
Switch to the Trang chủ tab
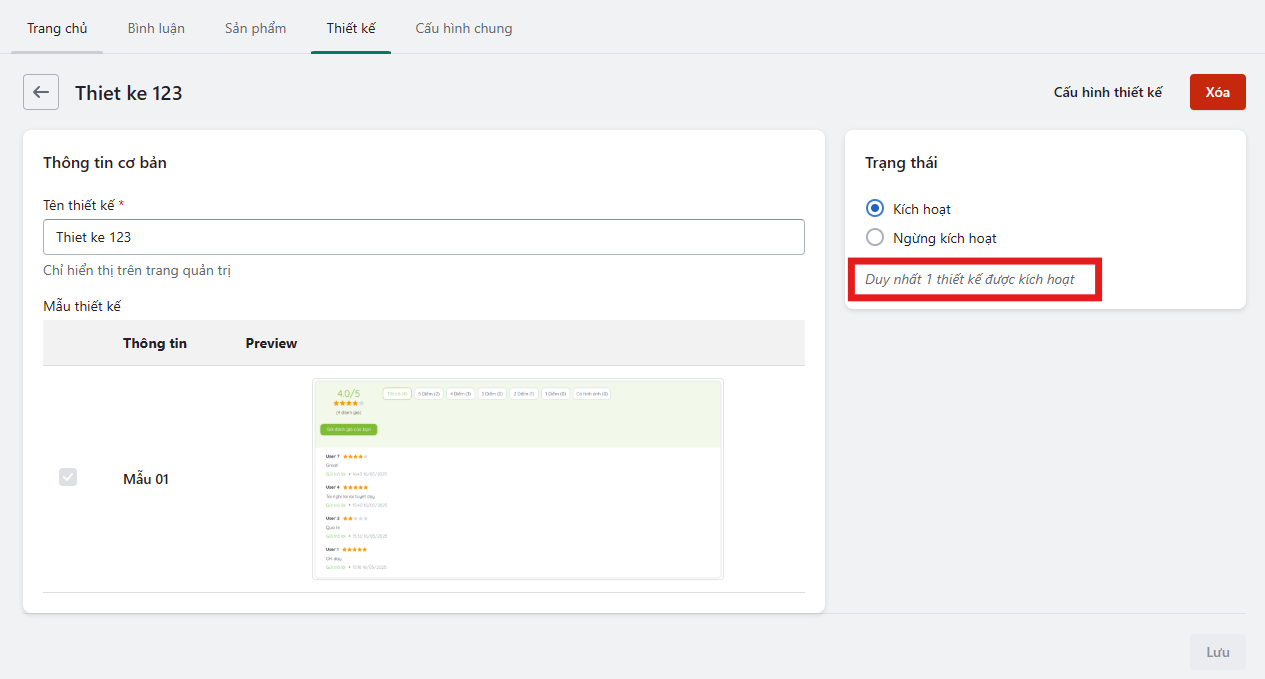57,28
